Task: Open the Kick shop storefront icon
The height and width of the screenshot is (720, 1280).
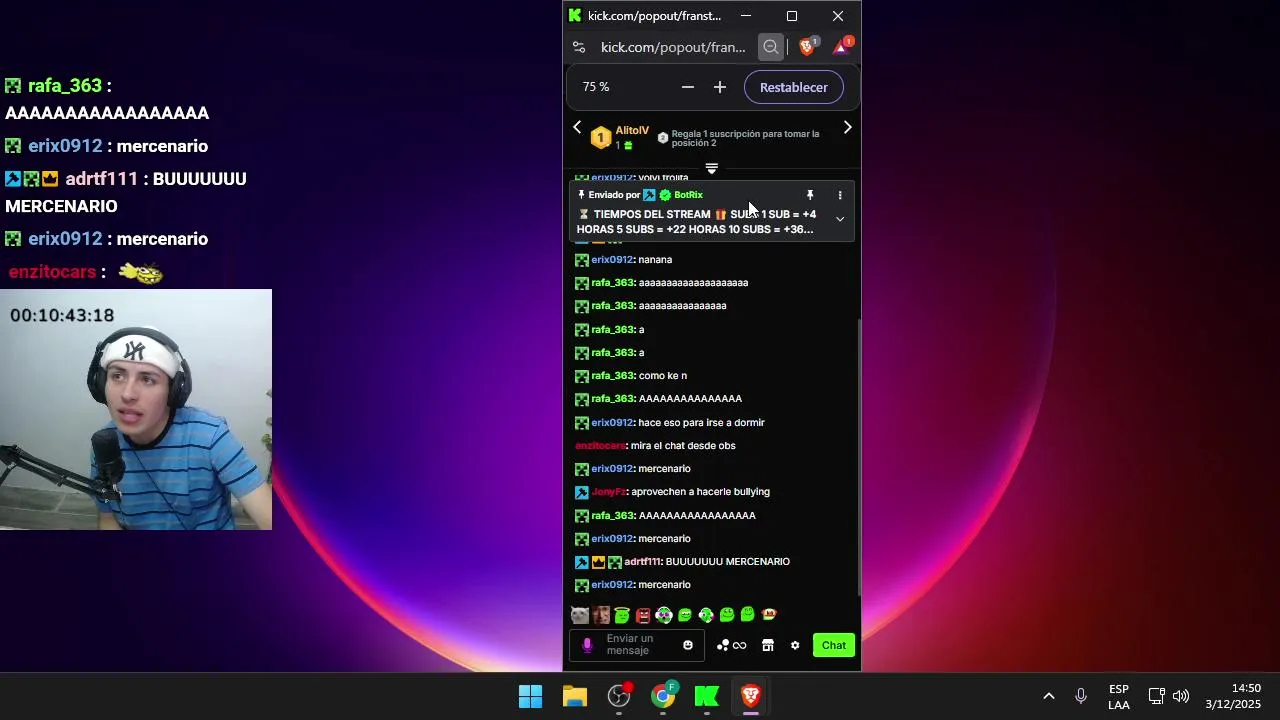Action: [x=768, y=645]
